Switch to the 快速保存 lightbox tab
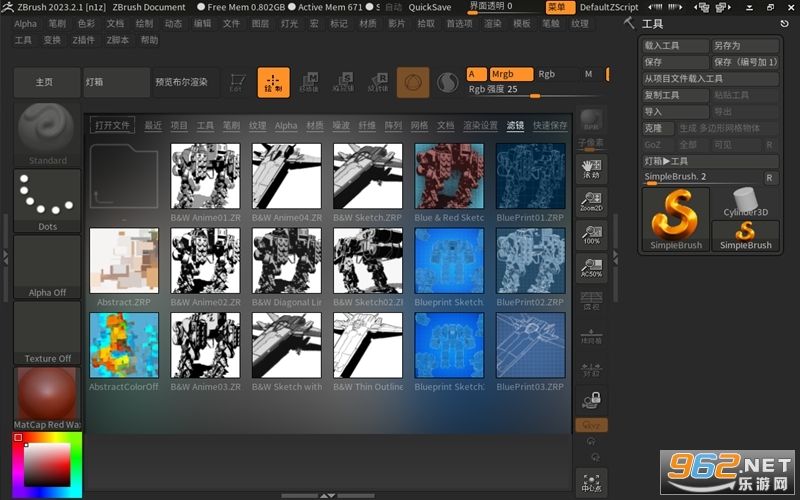Screen dimensions: 800x500 (550, 126)
